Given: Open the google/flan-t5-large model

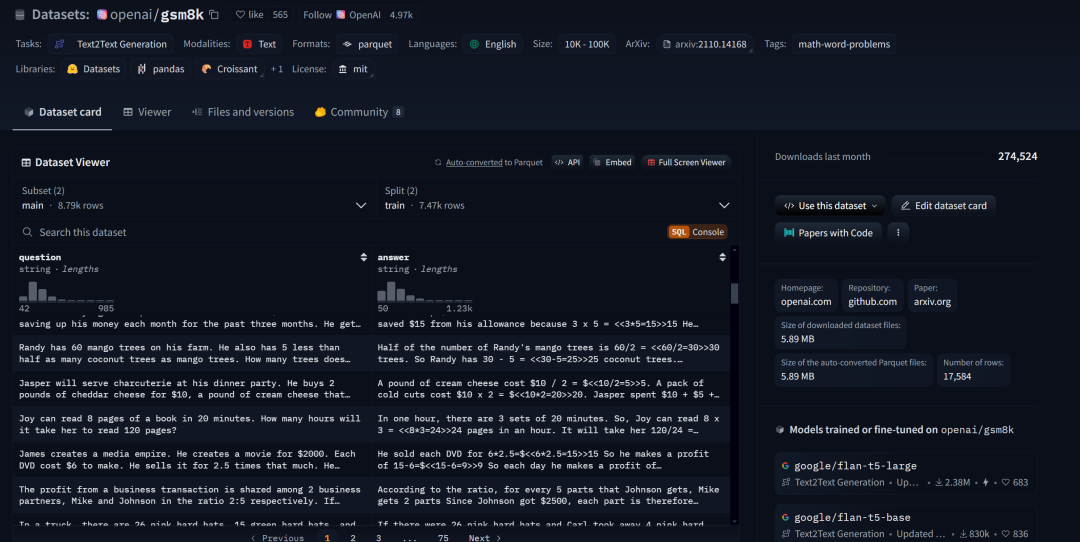Looking at the screenshot, I should pyautogui.click(x=906, y=473).
